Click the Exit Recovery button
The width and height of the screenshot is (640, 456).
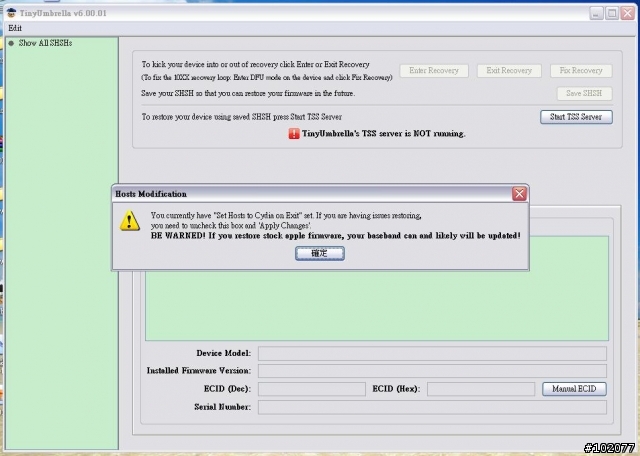pyautogui.click(x=509, y=71)
